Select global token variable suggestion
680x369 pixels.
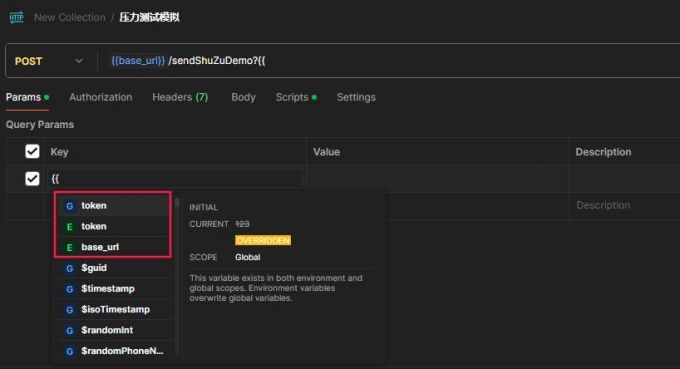(x=114, y=206)
